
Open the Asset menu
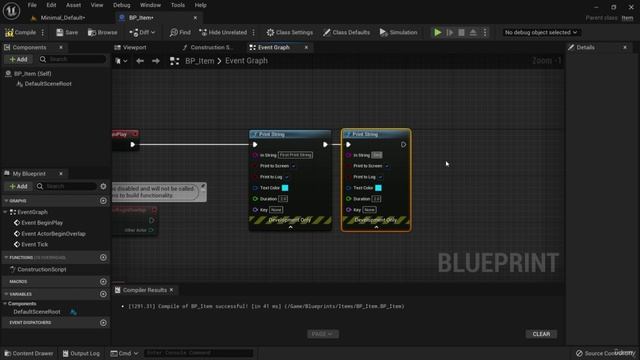tap(73, 5)
